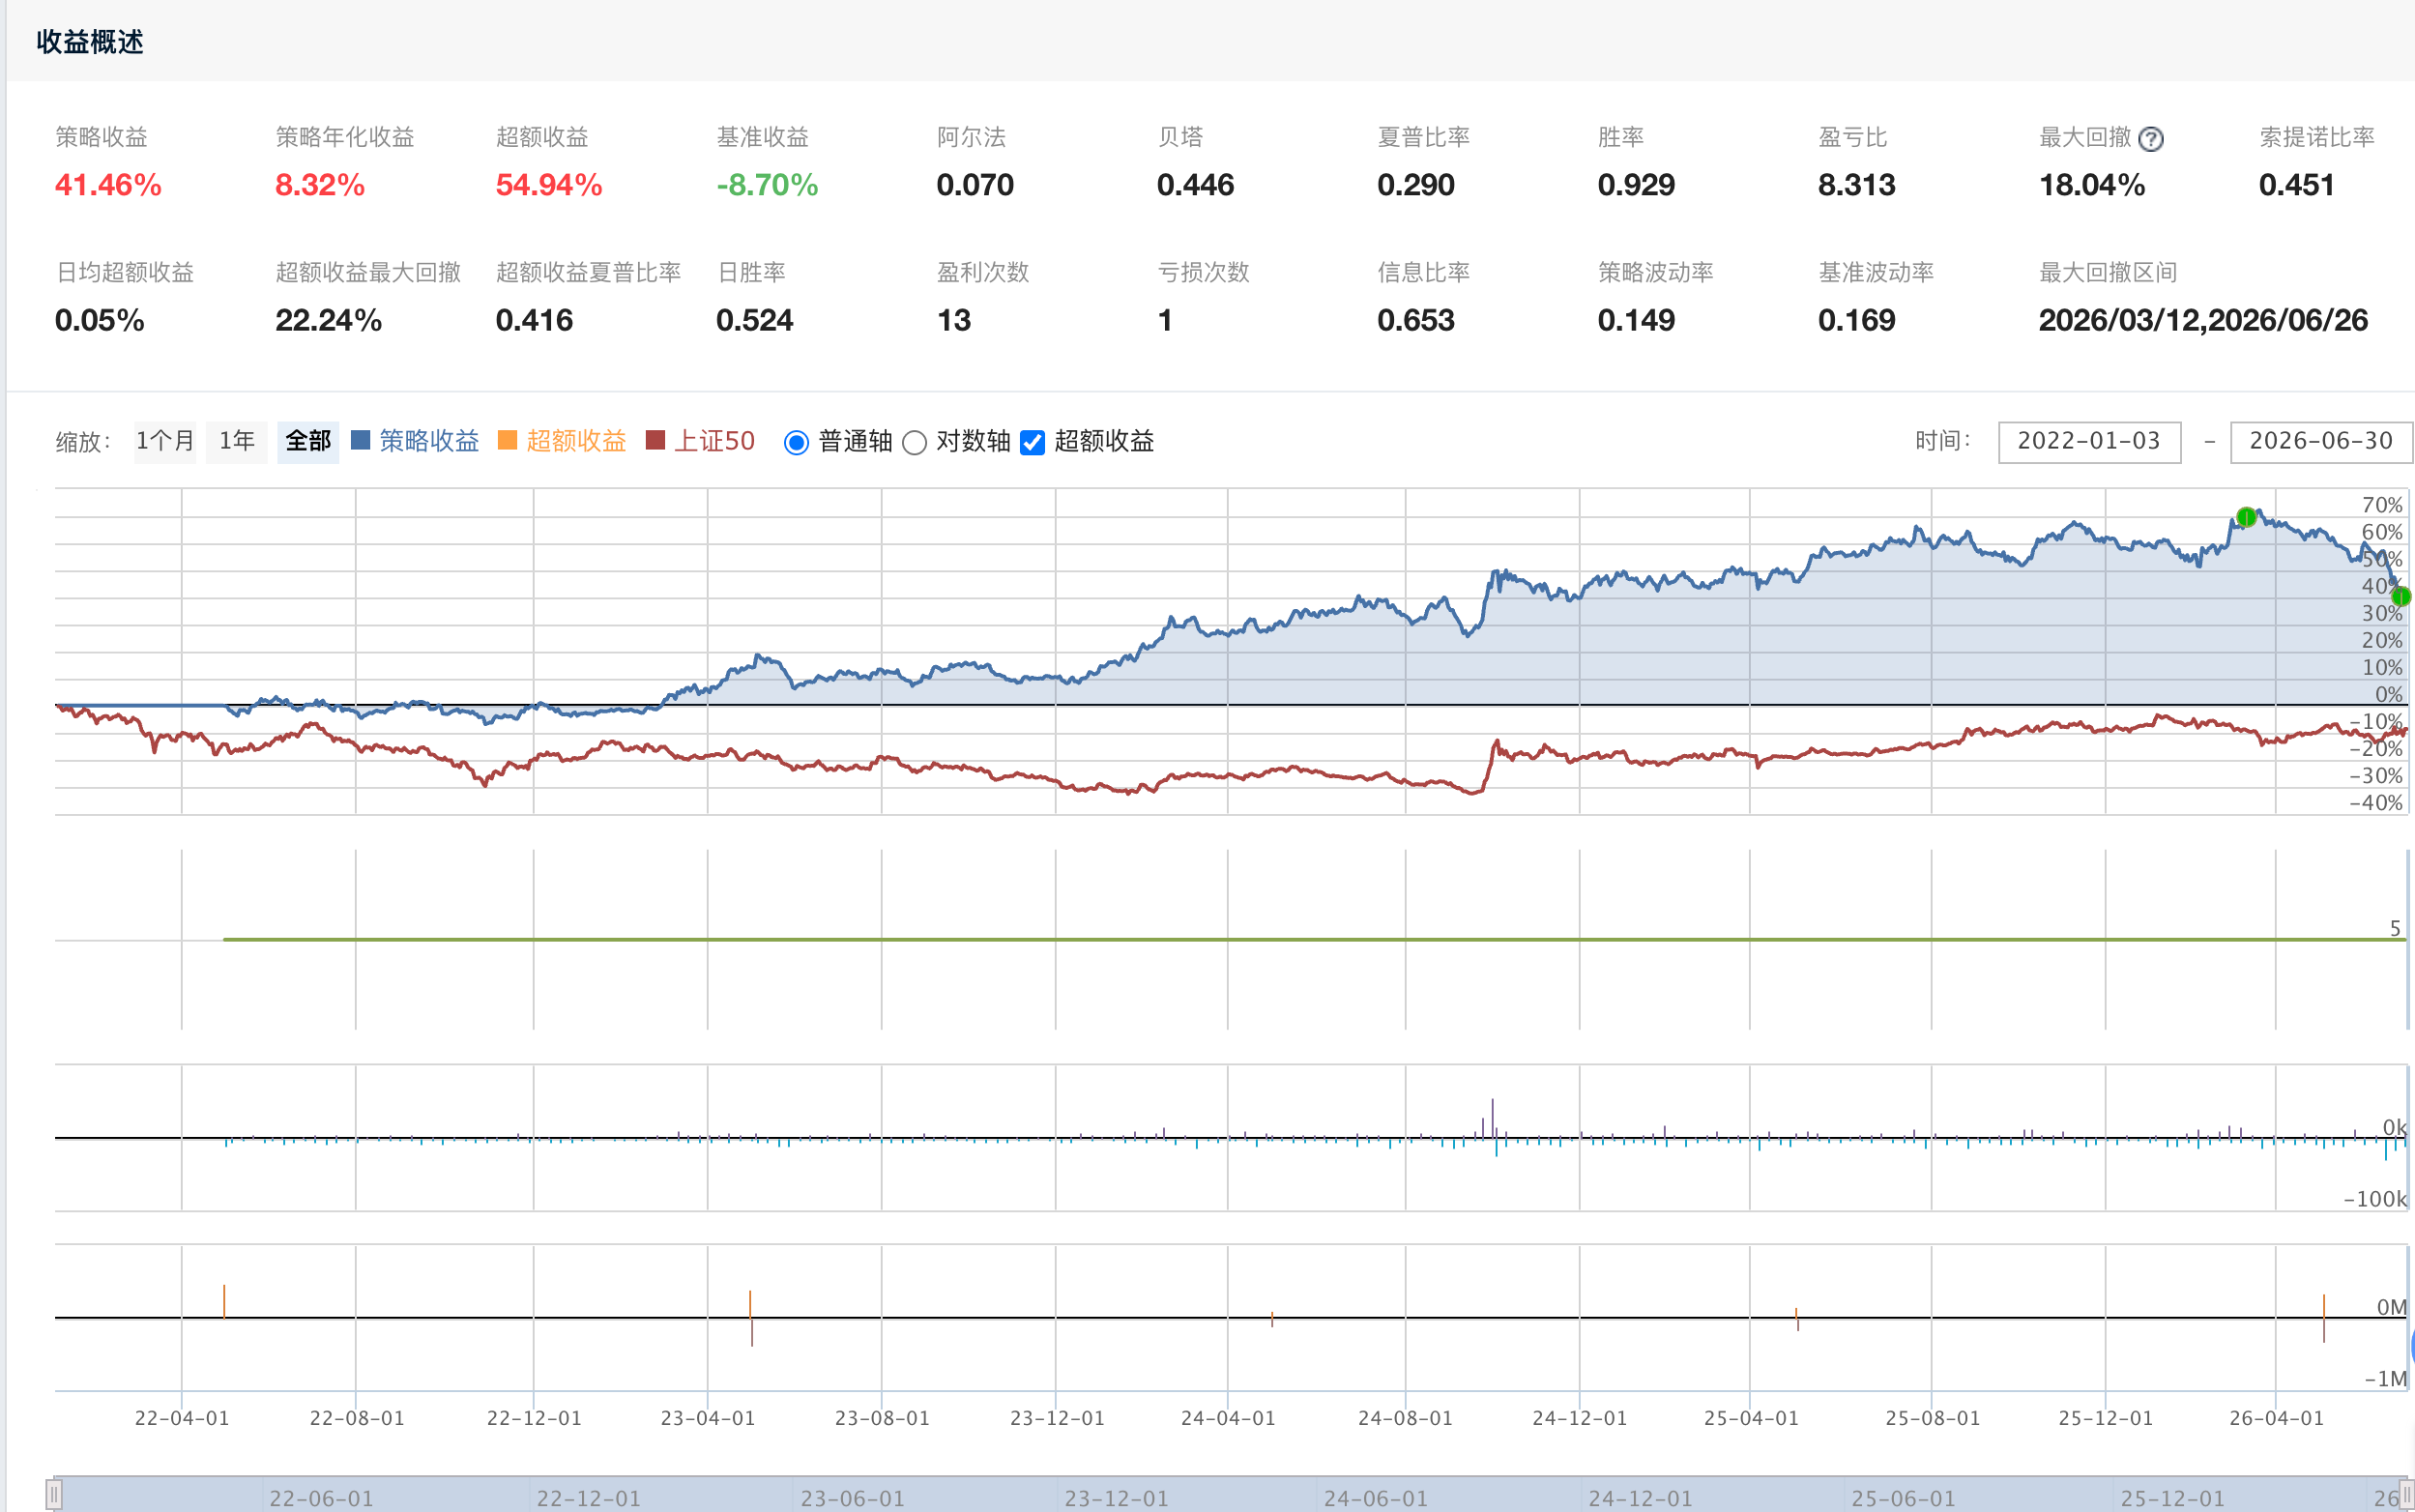
Task: Click the 22-04-01 x-axis date label
Action: pos(182,1418)
